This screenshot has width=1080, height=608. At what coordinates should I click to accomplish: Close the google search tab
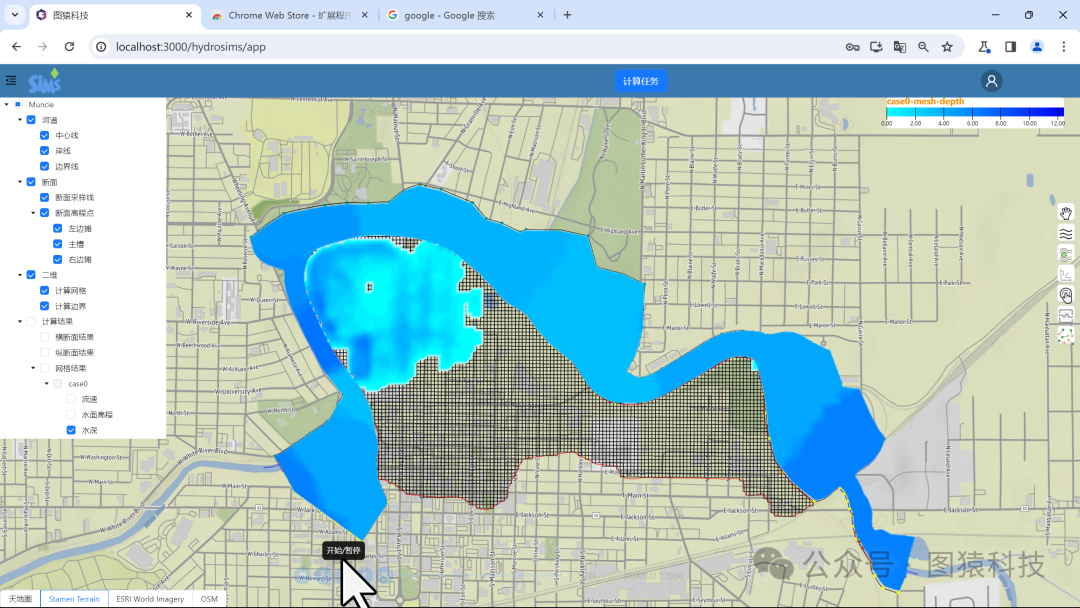tap(540, 14)
